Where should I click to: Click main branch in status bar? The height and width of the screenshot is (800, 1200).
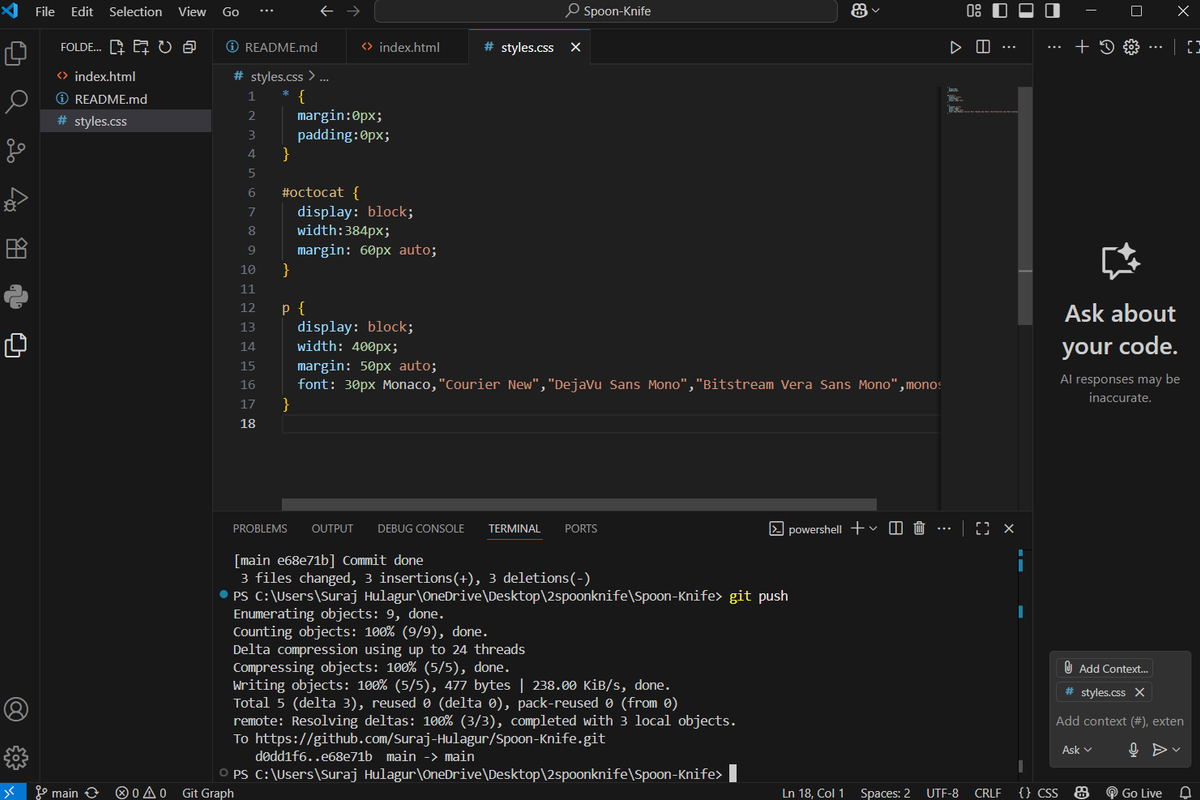(x=56, y=792)
